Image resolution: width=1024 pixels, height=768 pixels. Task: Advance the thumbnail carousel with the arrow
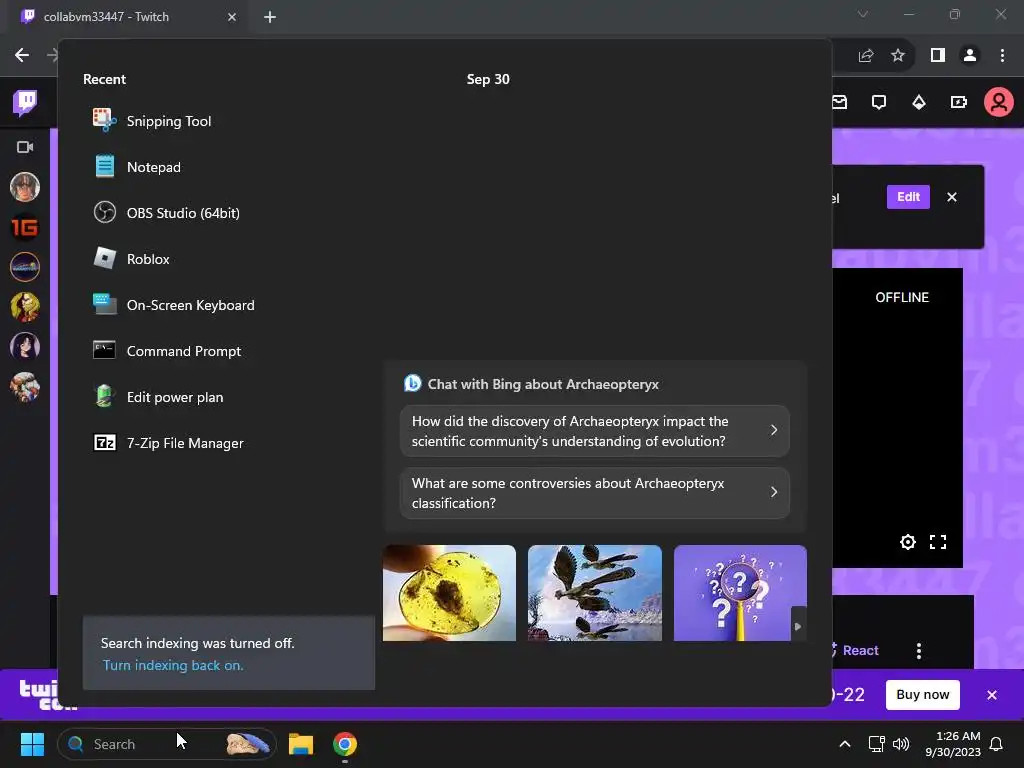coord(798,626)
